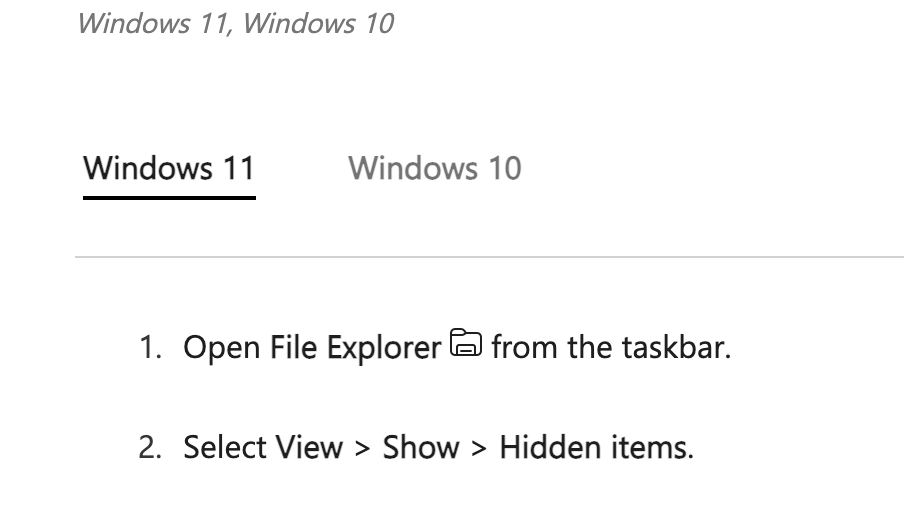
Task: Click the first '>' between View and Show
Action: [x=362, y=448]
